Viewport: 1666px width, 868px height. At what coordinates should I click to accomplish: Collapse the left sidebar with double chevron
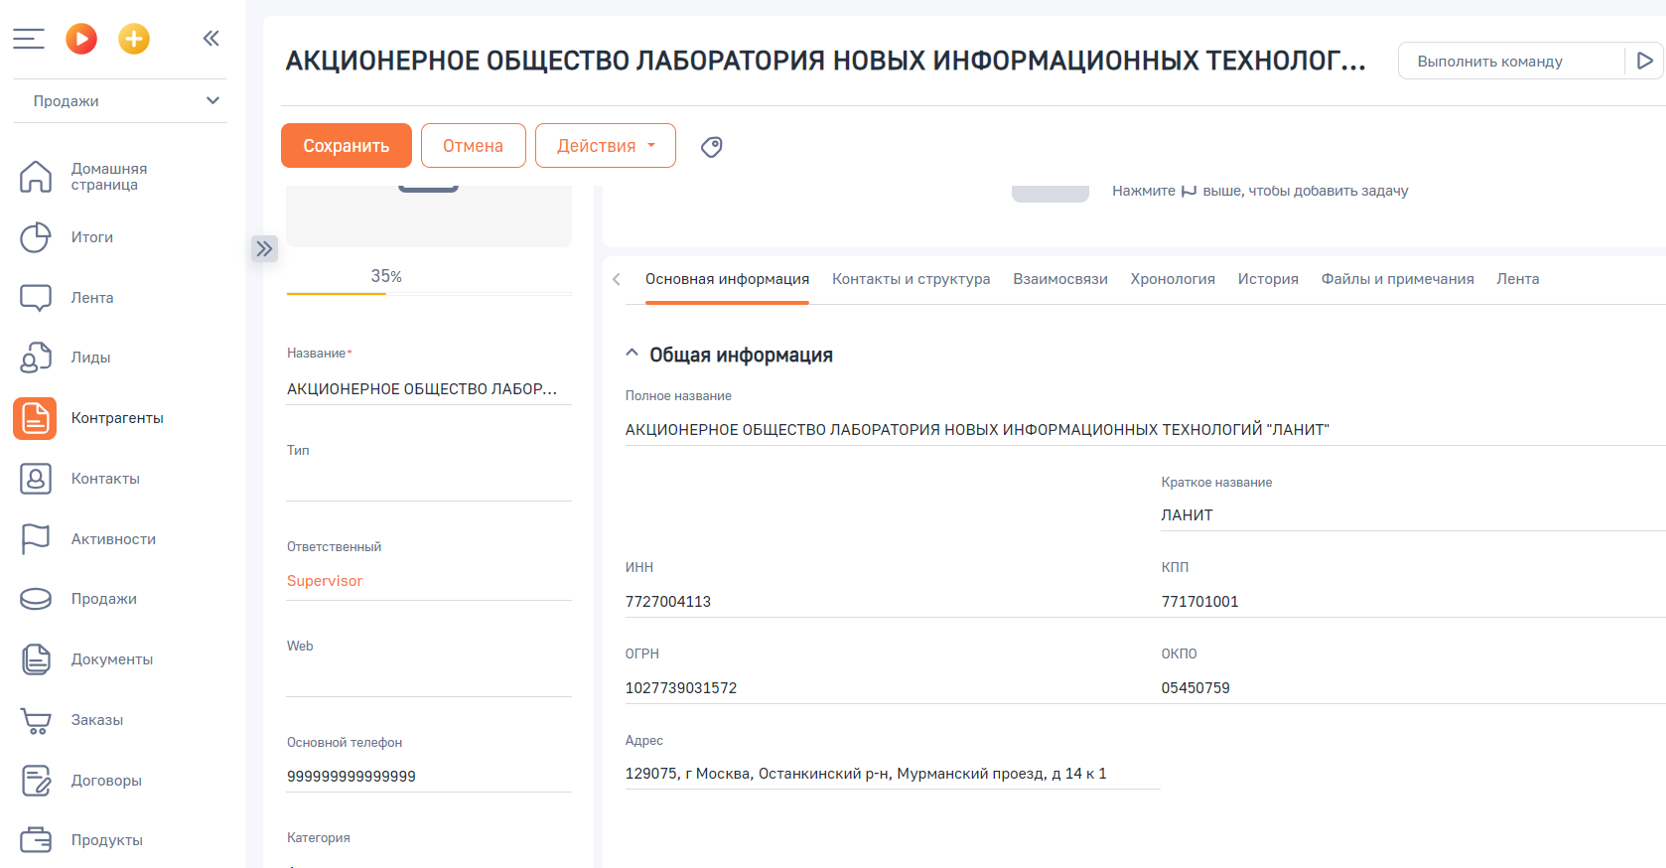coord(211,39)
